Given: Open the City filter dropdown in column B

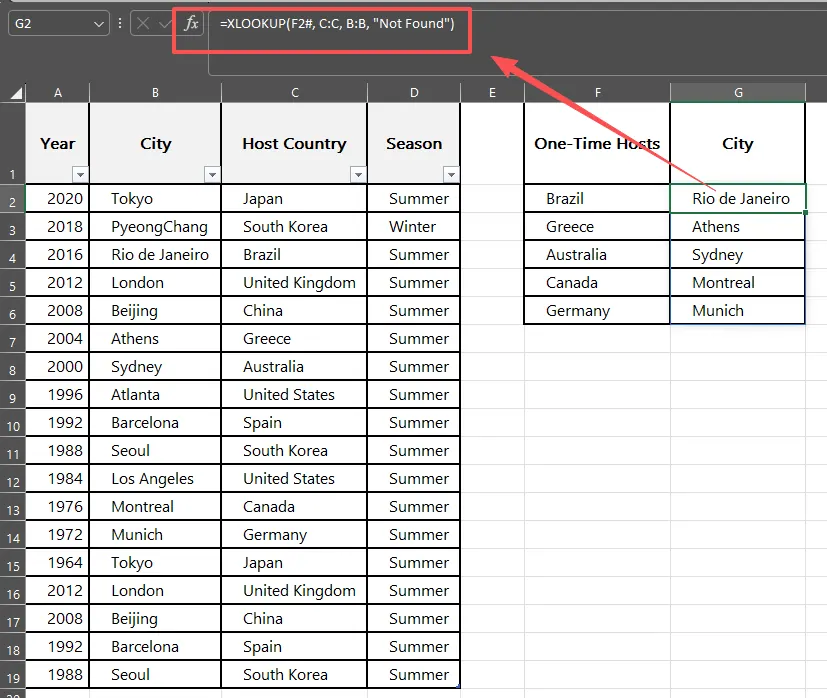Looking at the screenshot, I should coord(212,174).
